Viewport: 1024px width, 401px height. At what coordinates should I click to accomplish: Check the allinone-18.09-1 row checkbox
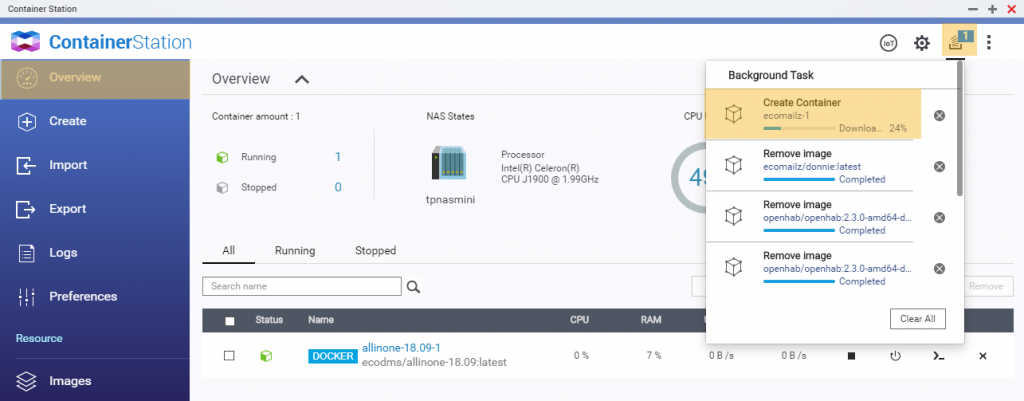pos(229,356)
